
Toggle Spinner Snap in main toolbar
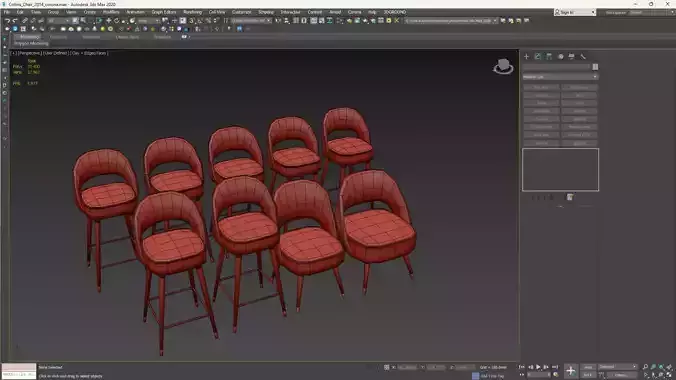pos(216,20)
